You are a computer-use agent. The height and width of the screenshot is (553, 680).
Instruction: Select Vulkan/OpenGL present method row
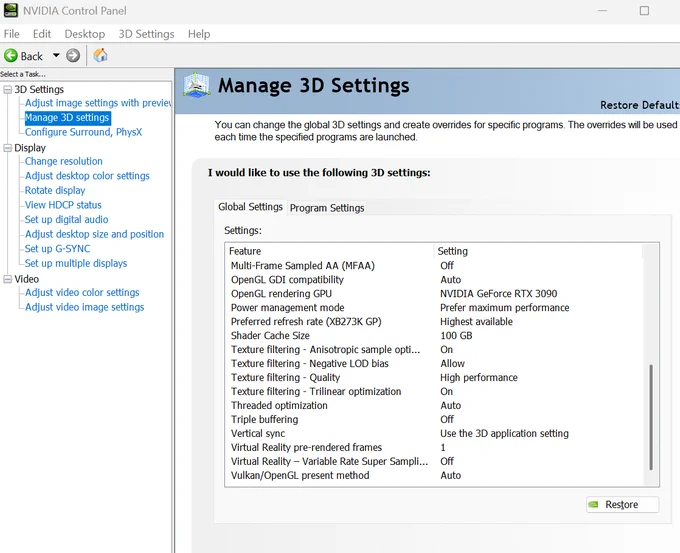[434, 475]
